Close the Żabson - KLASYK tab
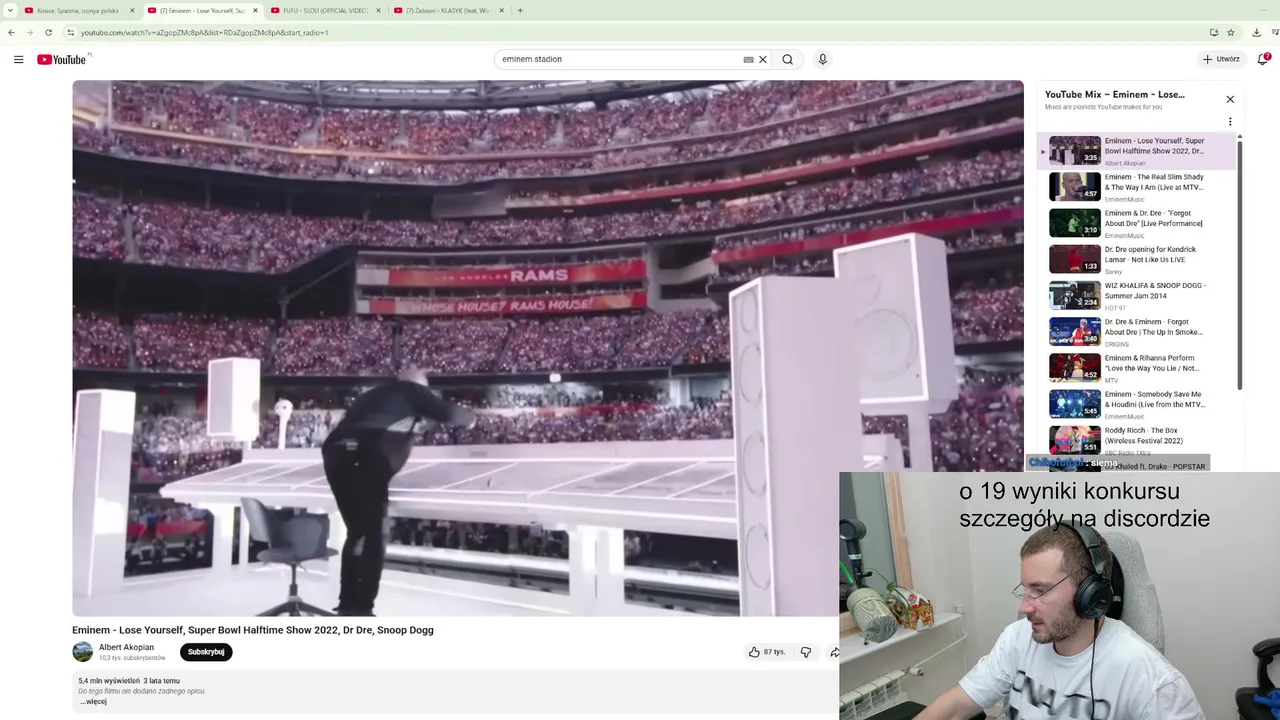The image size is (1280, 720). tap(501, 10)
